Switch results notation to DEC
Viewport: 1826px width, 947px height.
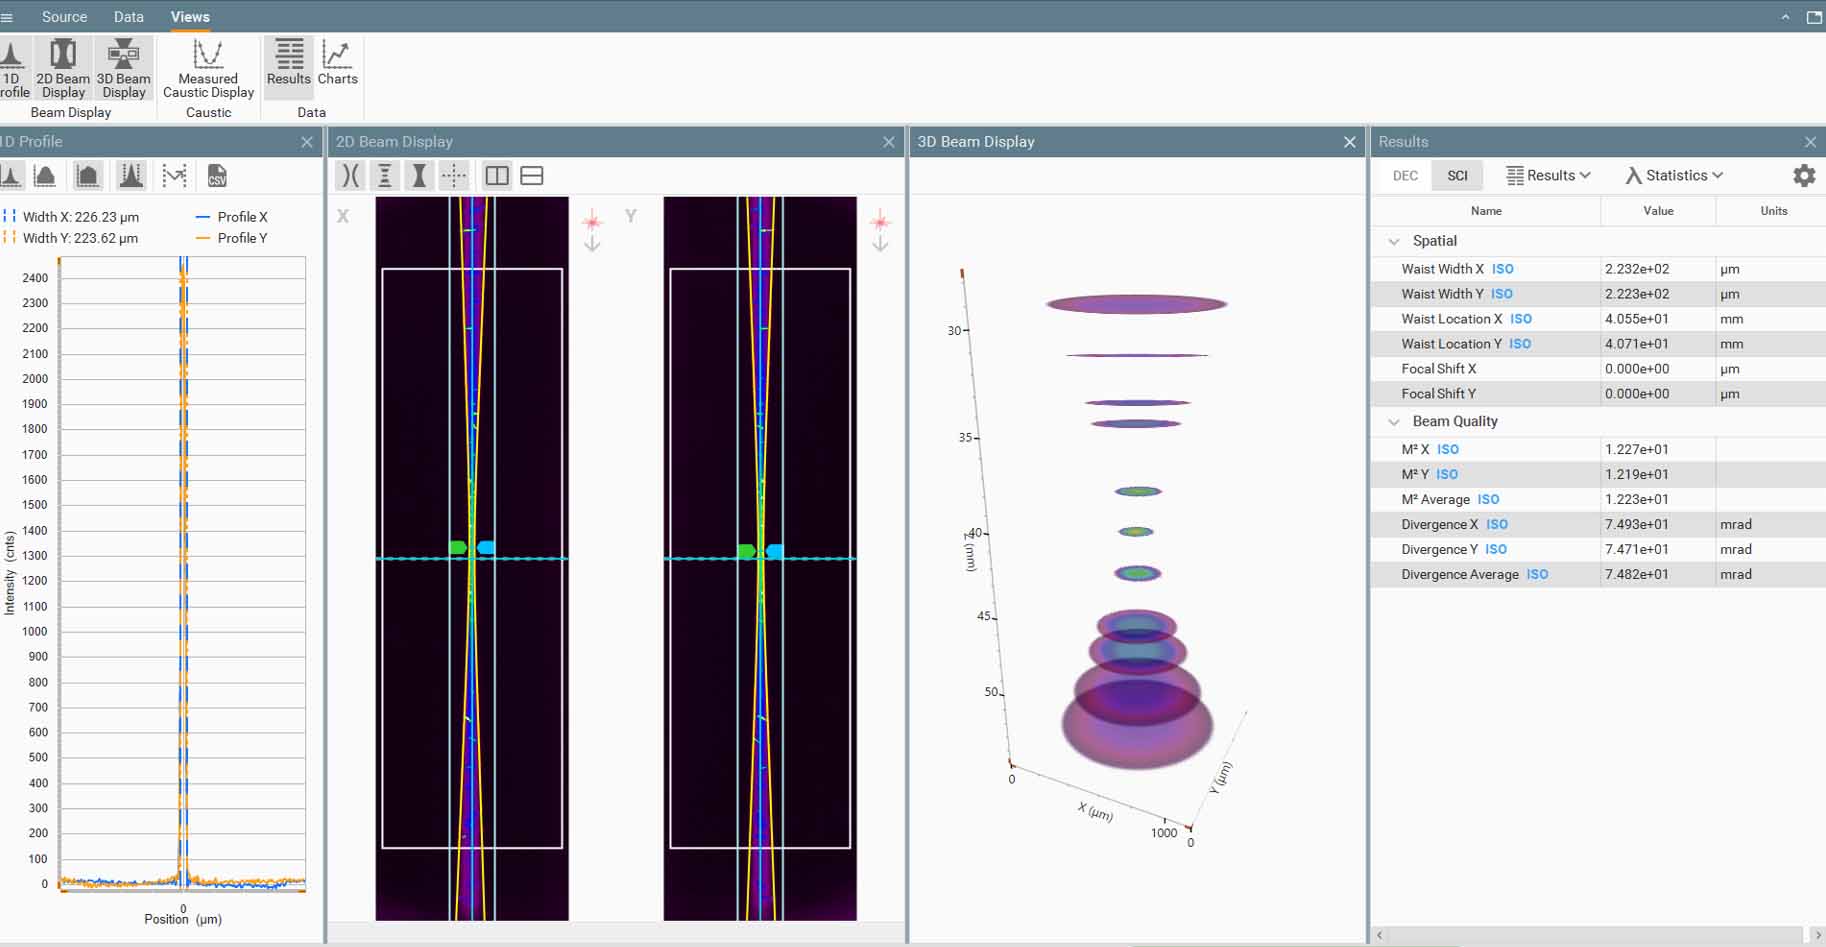(1405, 175)
